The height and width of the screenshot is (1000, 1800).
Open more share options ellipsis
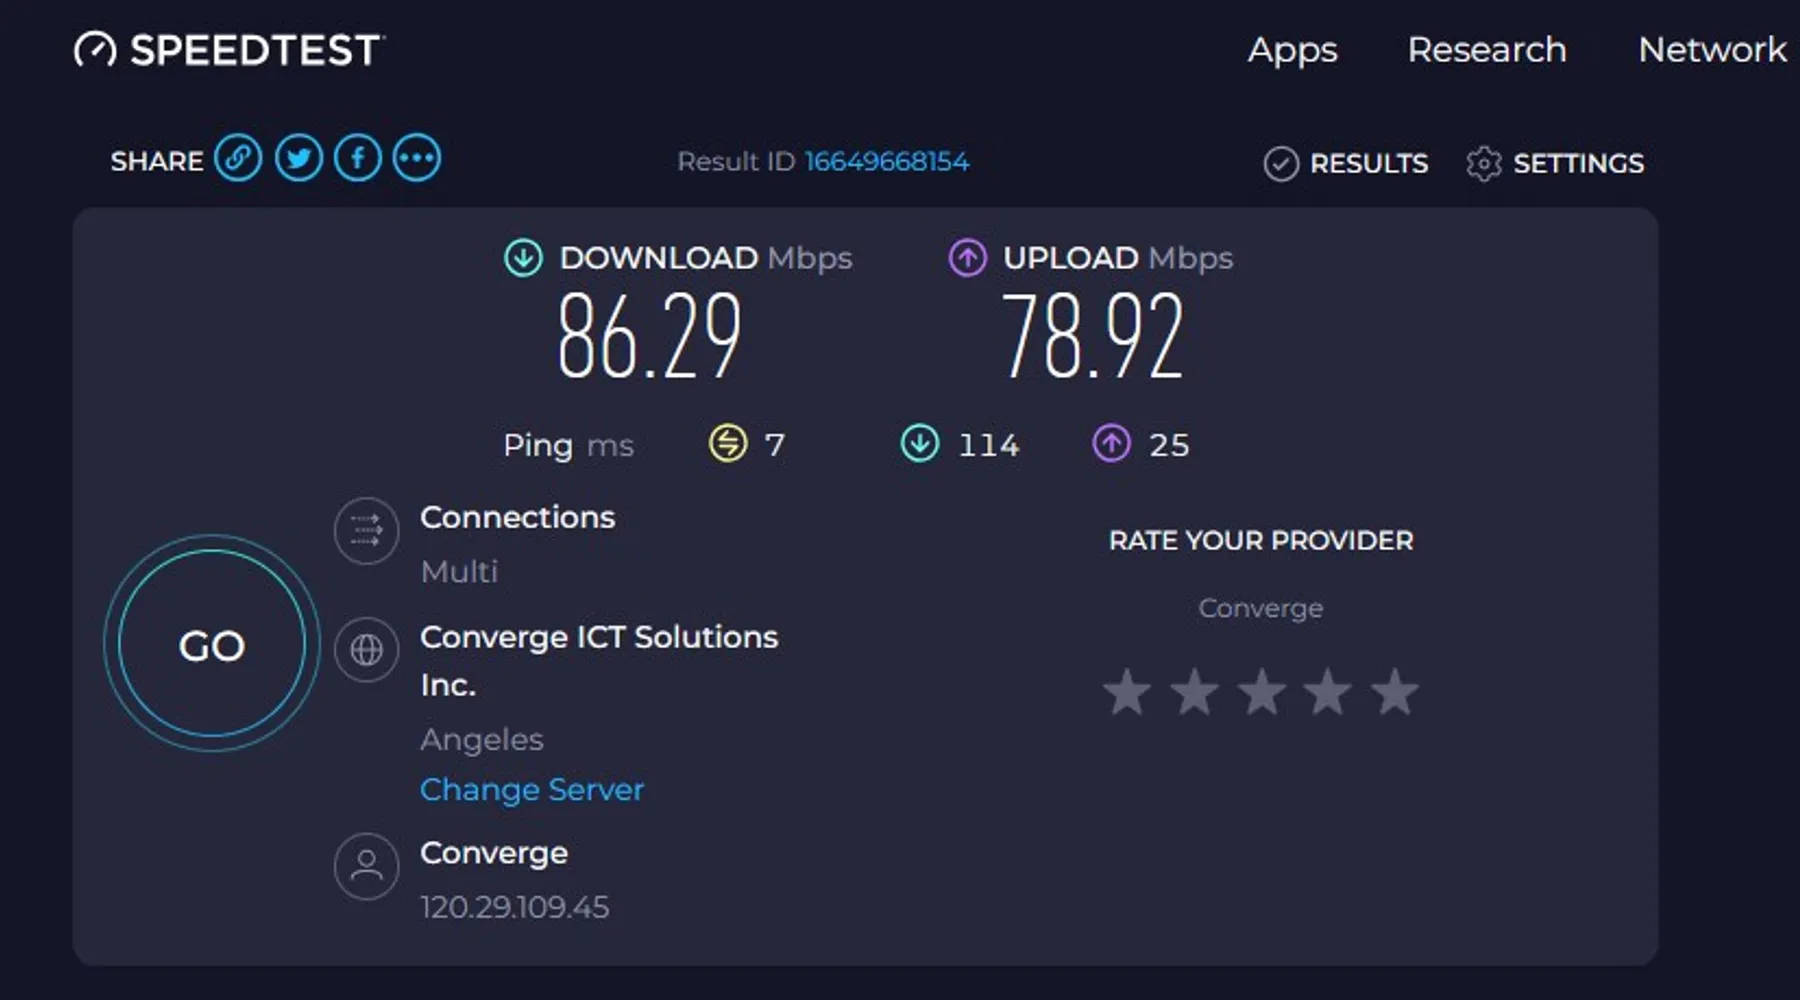point(416,159)
